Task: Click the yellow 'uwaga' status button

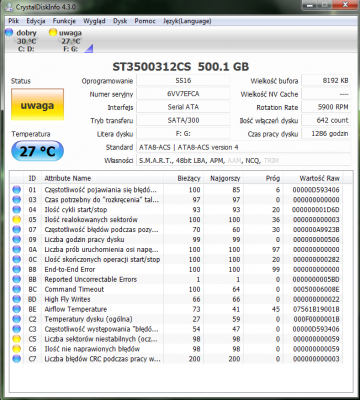Action: [x=37, y=104]
